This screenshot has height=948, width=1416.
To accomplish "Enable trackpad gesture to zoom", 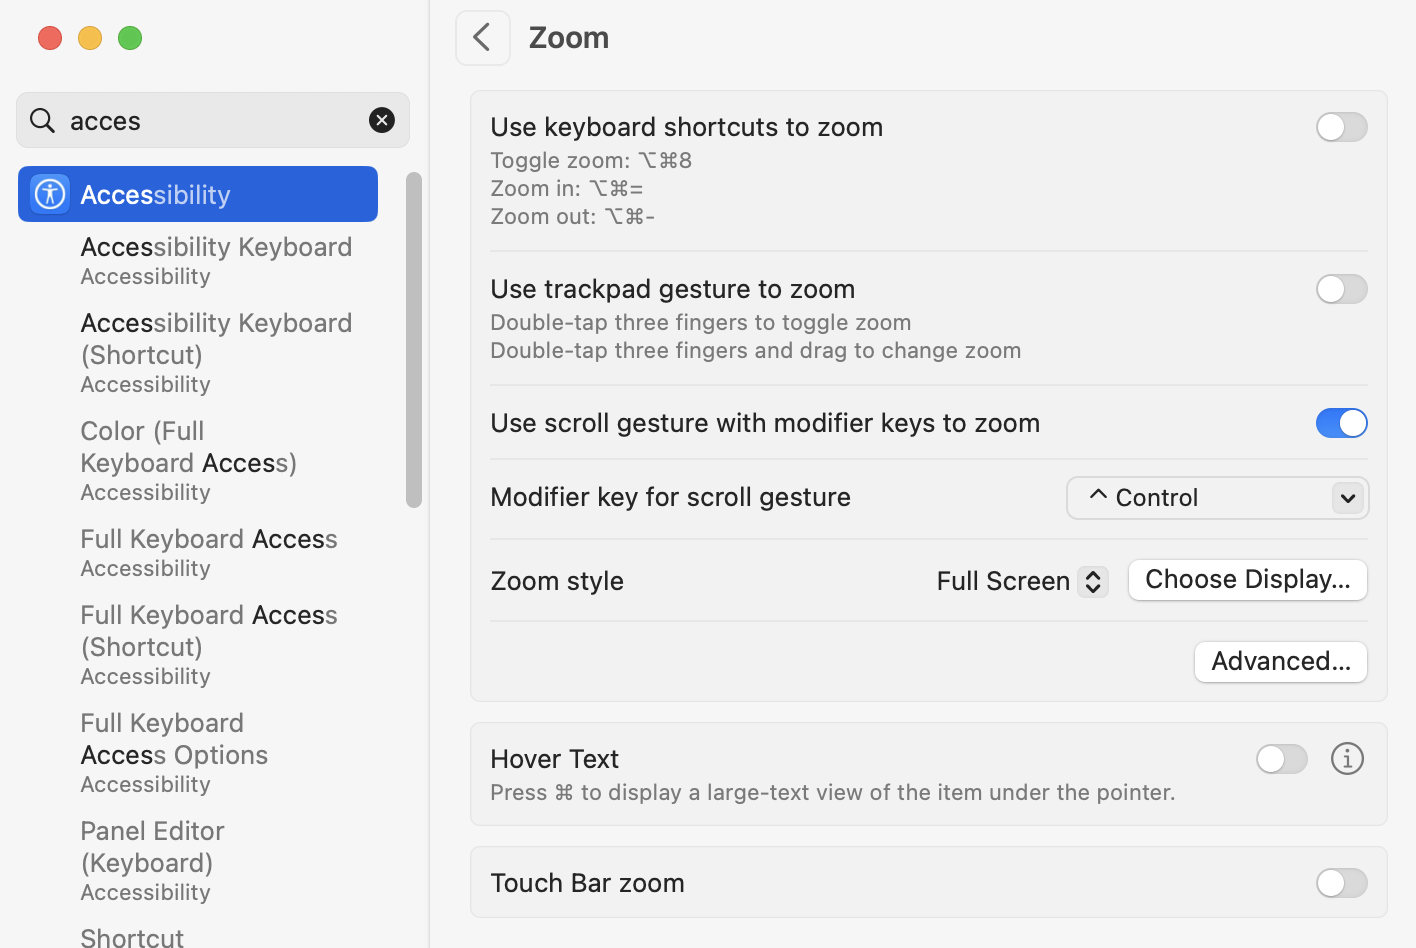I will pos(1341,289).
